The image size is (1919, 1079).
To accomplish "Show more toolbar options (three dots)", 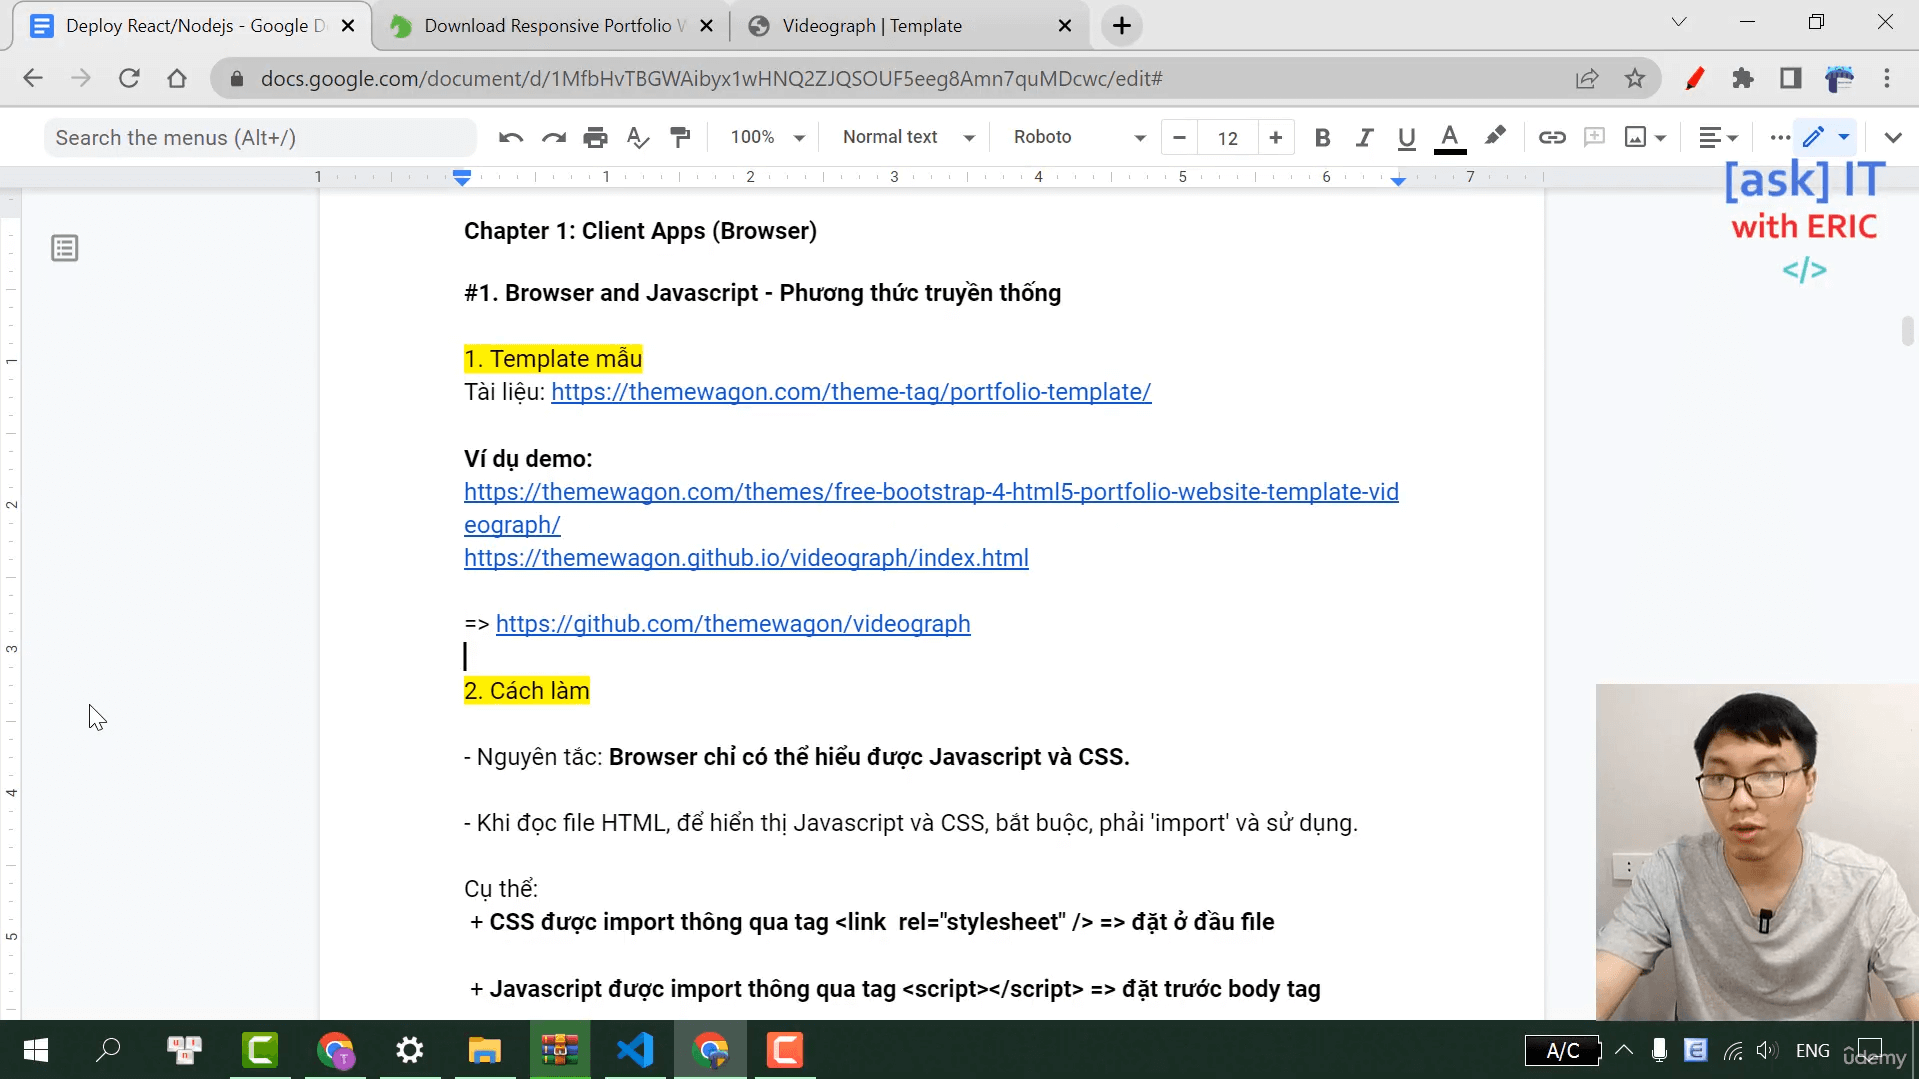I will [x=1780, y=137].
